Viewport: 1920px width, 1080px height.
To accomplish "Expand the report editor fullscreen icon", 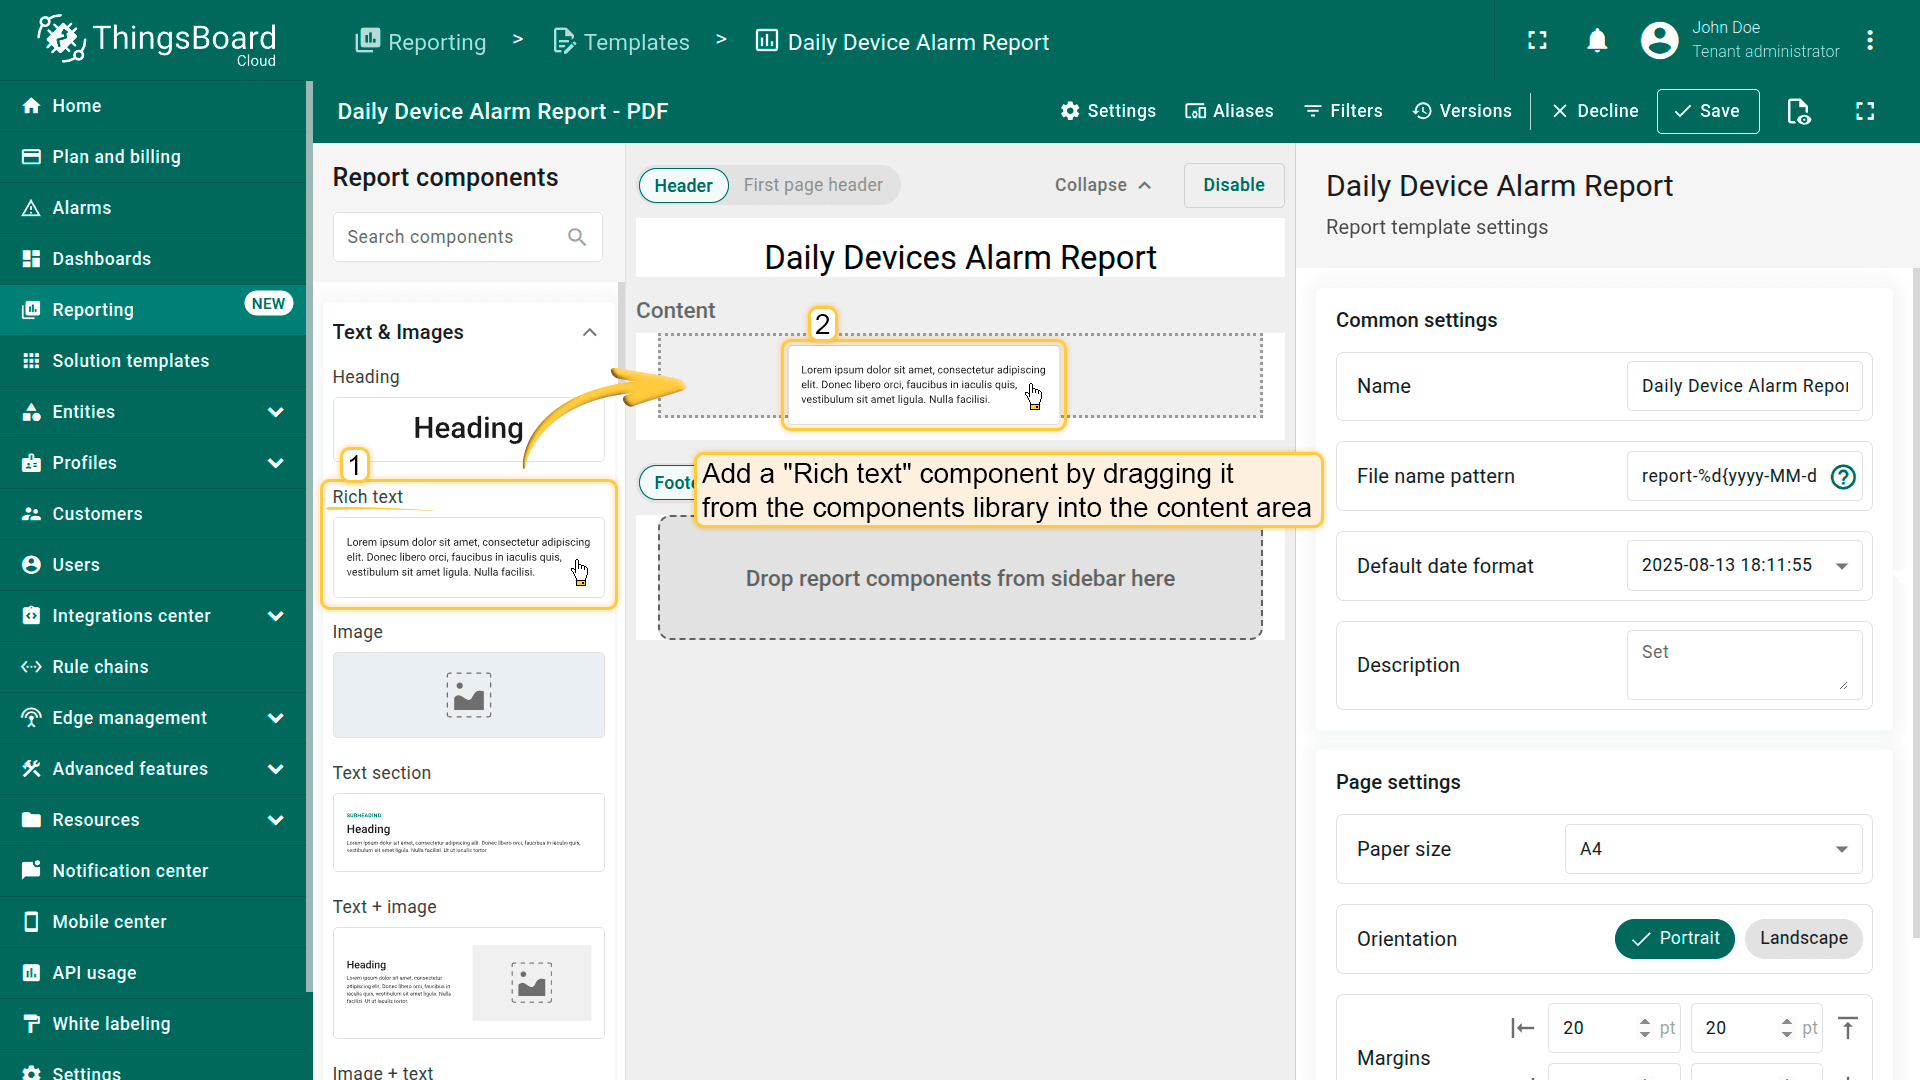I will pyautogui.click(x=1865, y=111).
